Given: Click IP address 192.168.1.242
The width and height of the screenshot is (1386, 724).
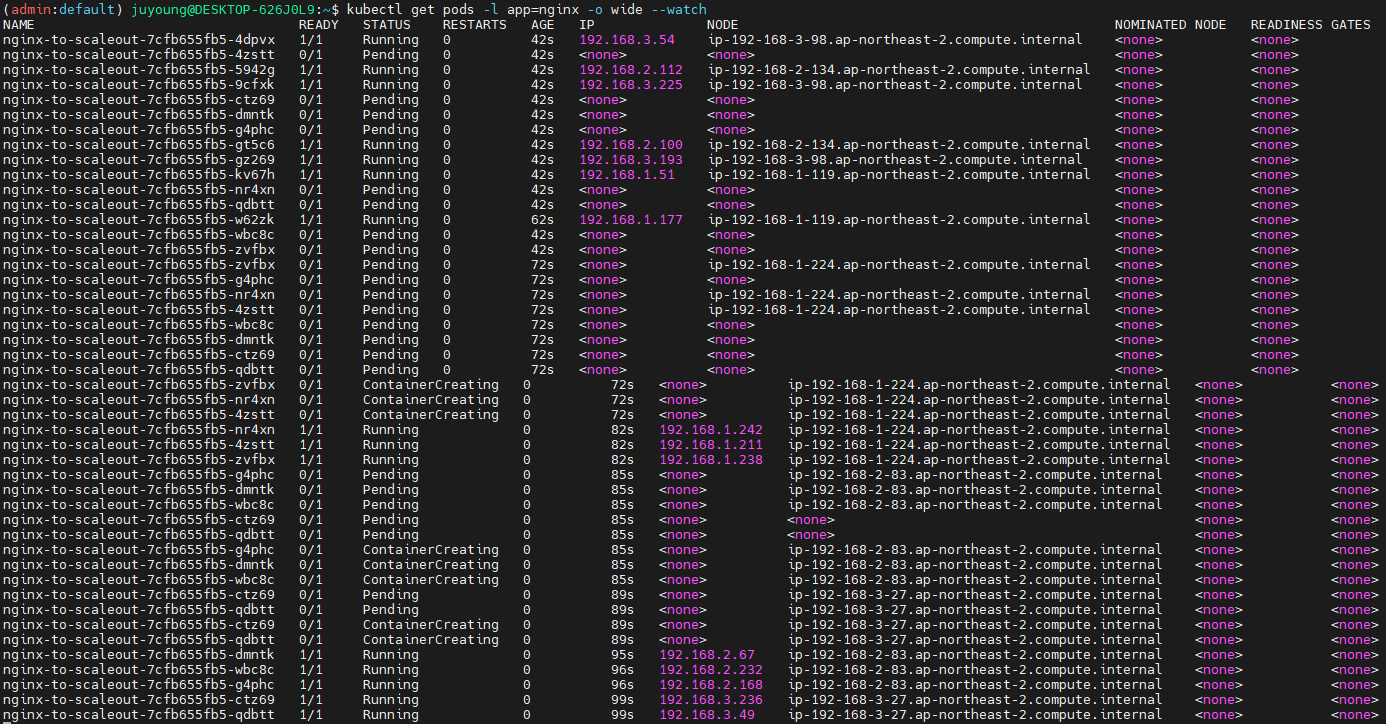Looking at the screenshot, I should [x=711, y=430].
